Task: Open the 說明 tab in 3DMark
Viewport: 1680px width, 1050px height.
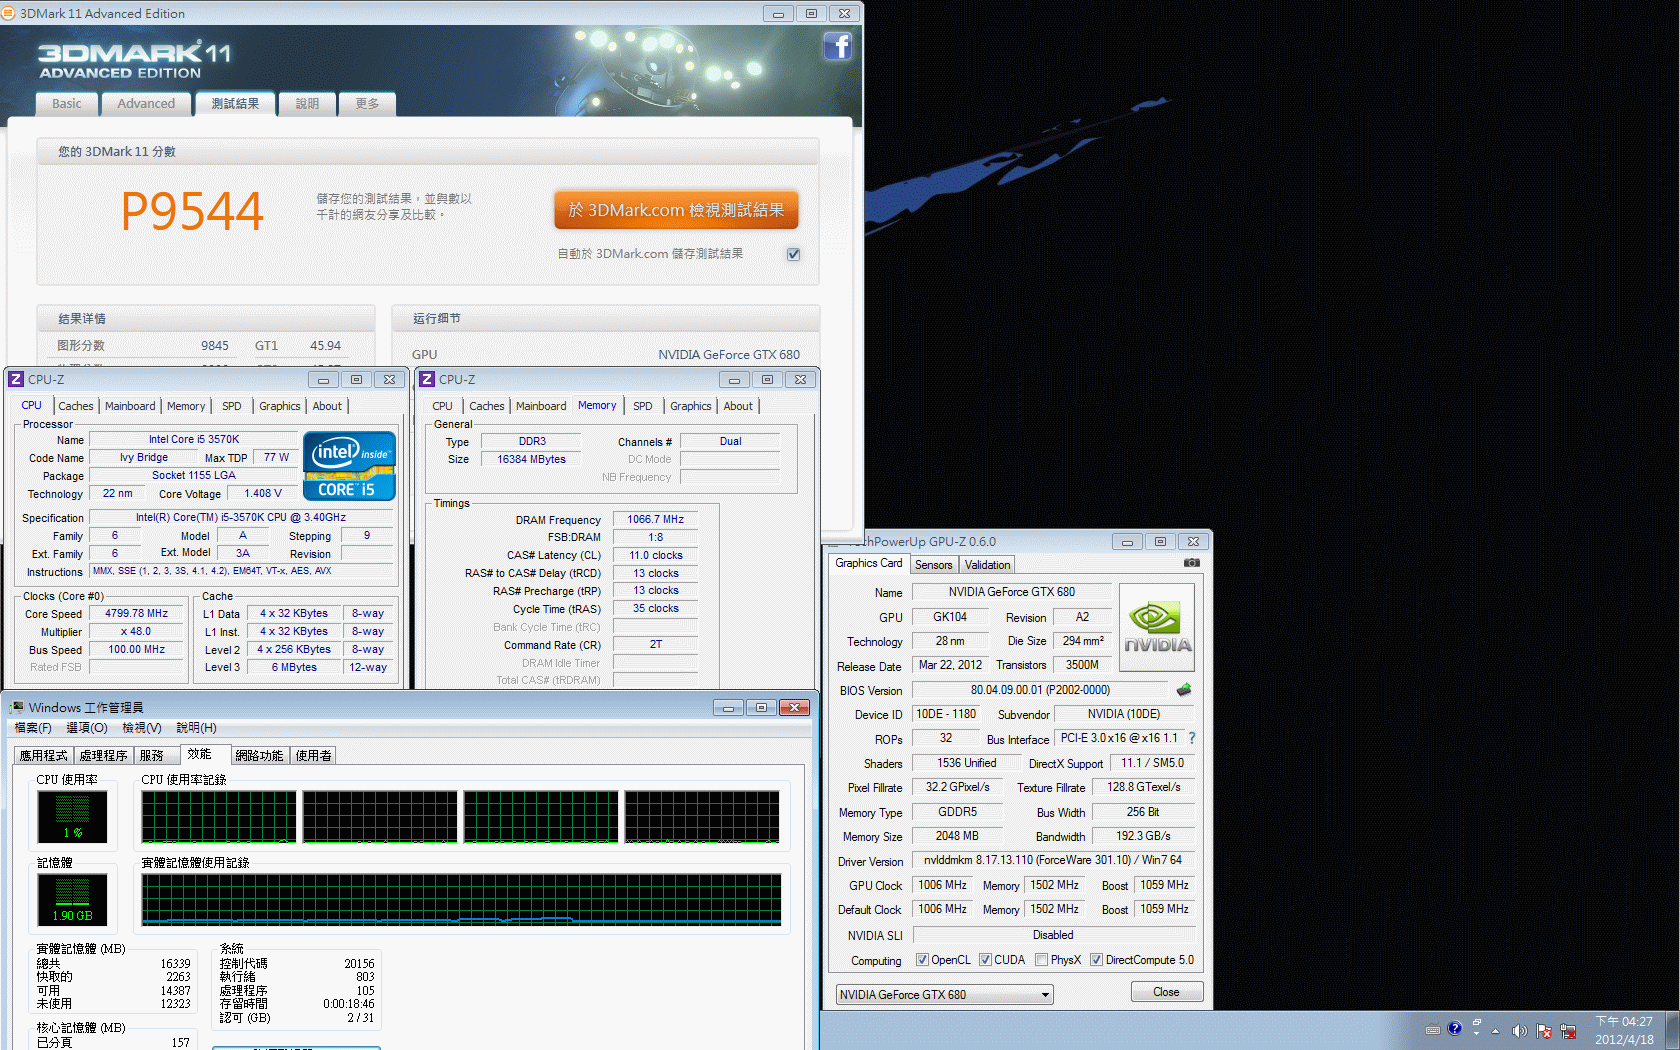Action: coord(307,103)
